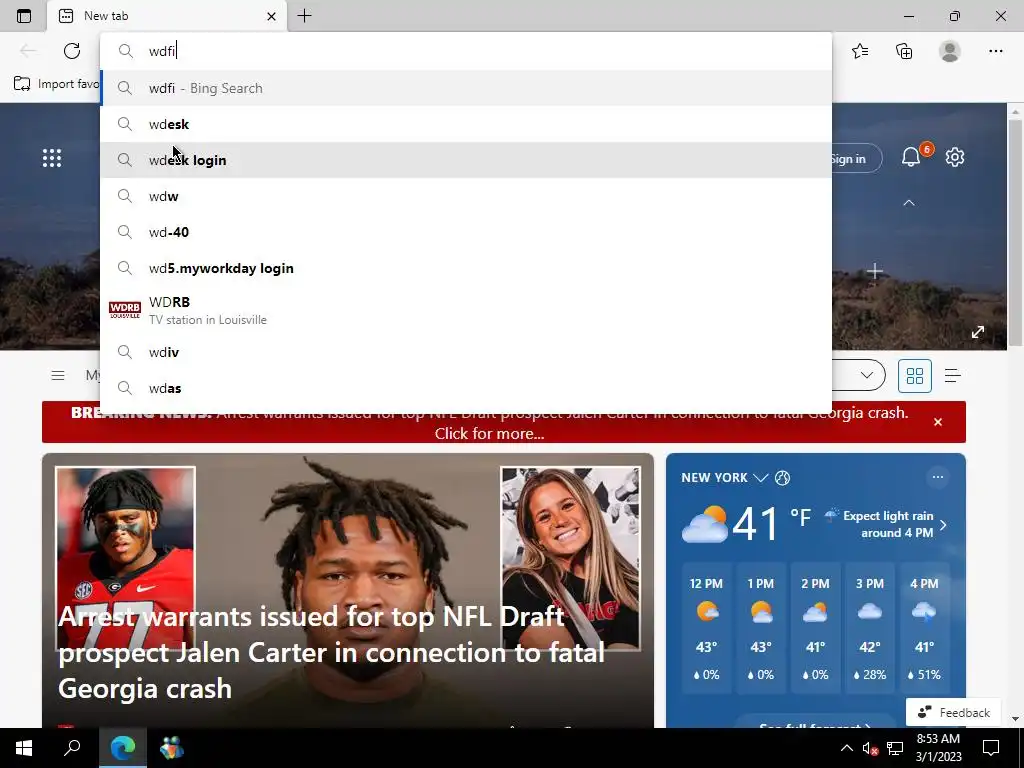This screenshot has height=768, width=1024.
Task: Open the Windows Start menu
Action: coord(24,748)
